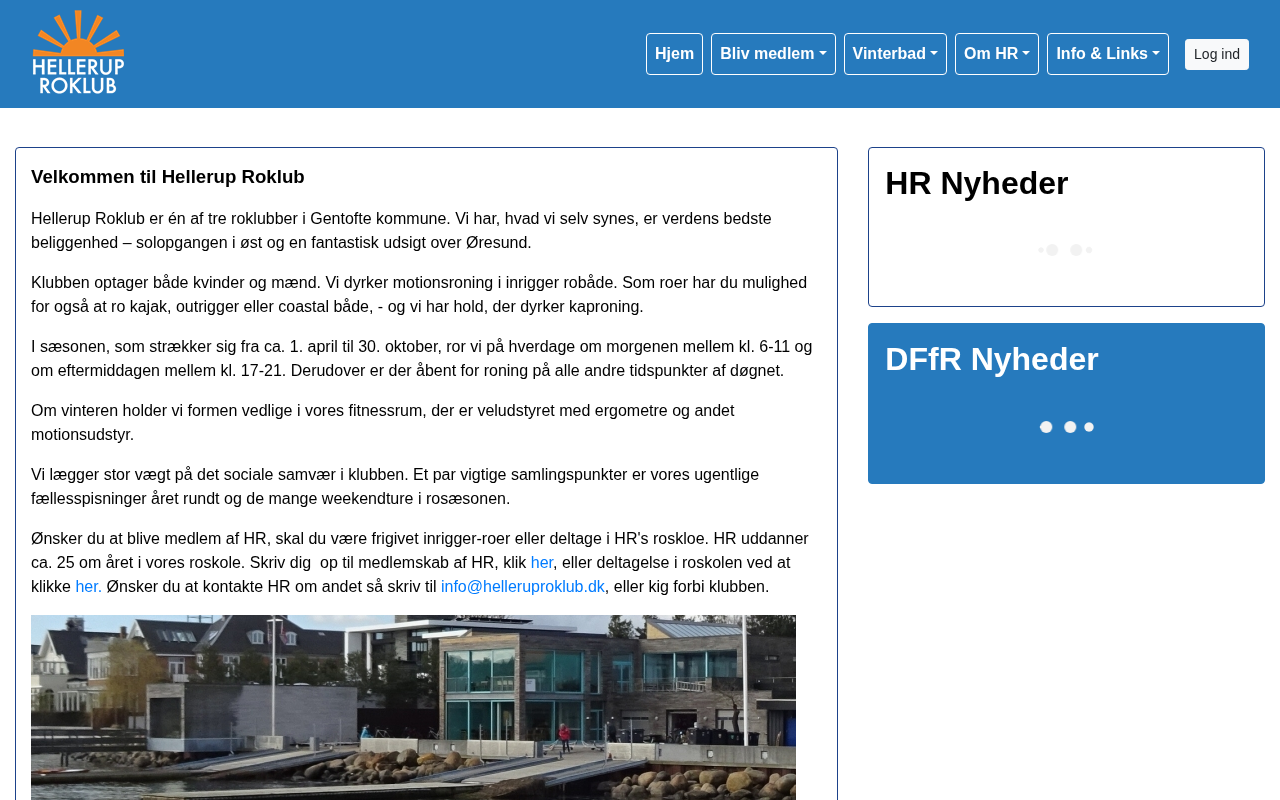The image size is (1280, 800).
Task: Expand the Om HR menu
Action: [x=997, y=54]
